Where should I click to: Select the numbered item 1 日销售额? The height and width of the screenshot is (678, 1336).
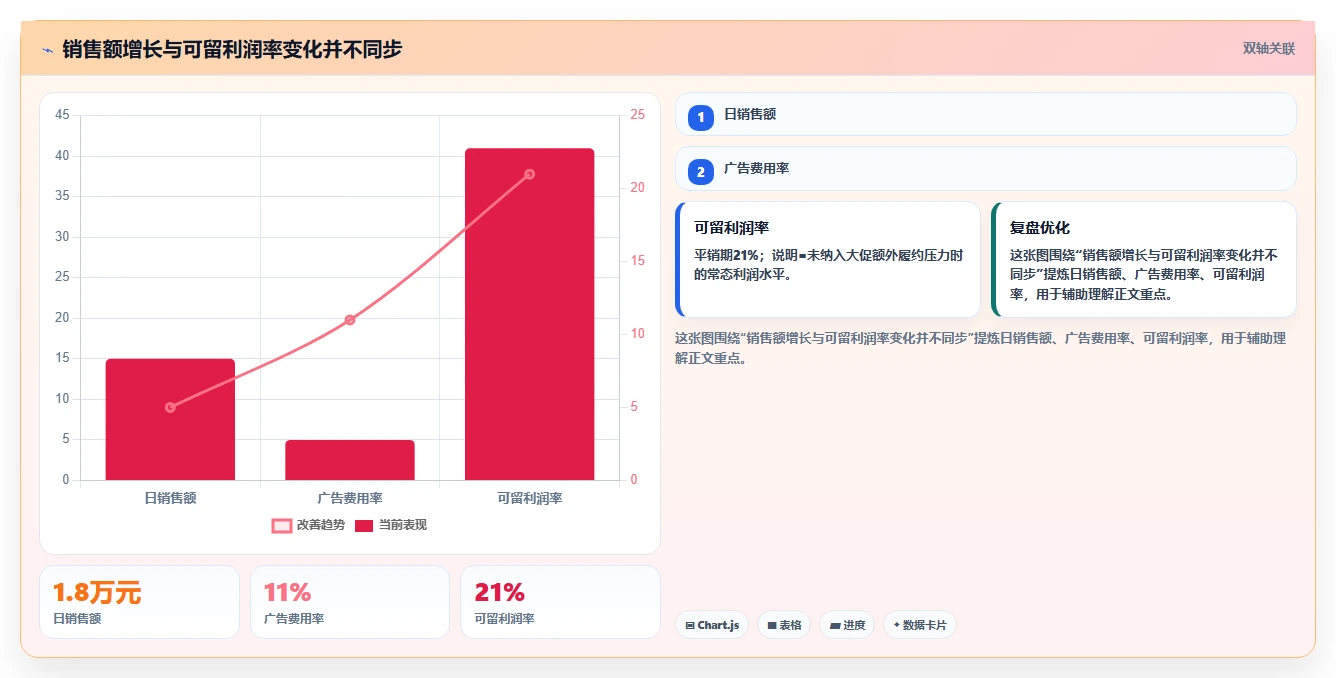[986, 114]
